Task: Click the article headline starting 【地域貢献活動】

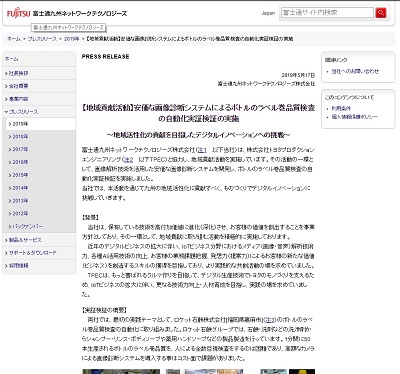Action: 199,113
